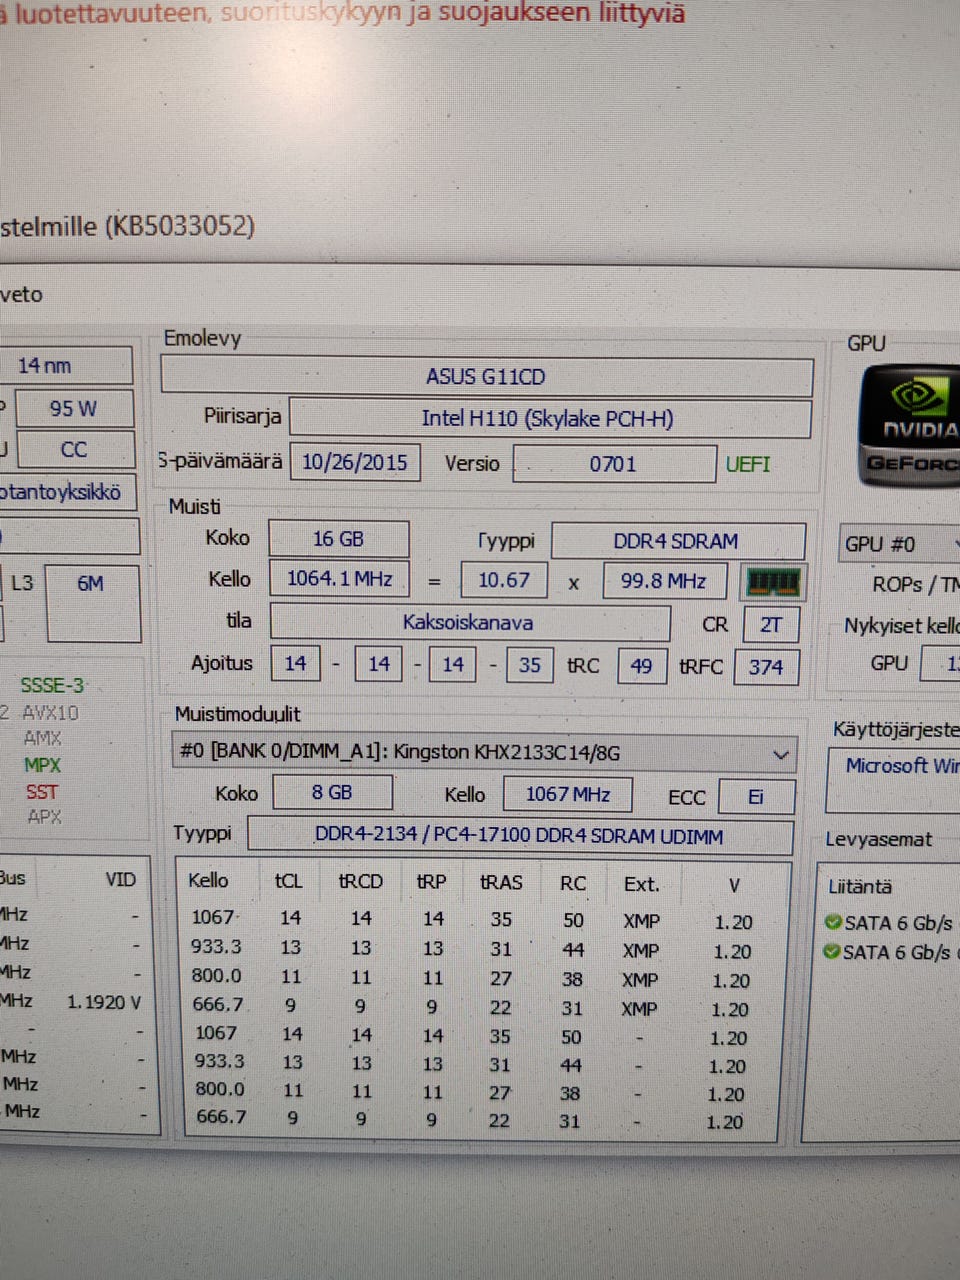Click the tRAS timing field 35
Screen dimensions: 960x1280
pos(529,665)
